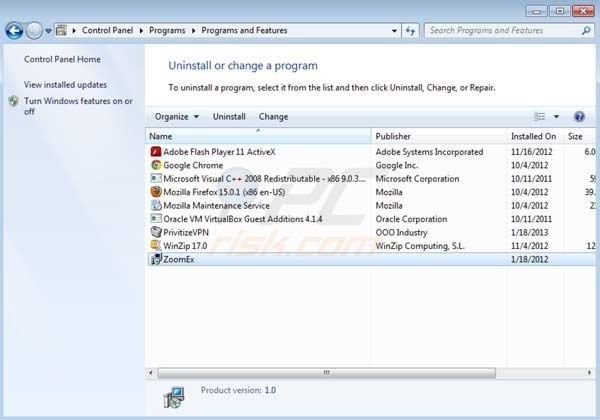The width and height of the screenshot is (600, 420).
Task: Select Microsoft Visual C++ 2008 Redistributable
Action: 264,179
